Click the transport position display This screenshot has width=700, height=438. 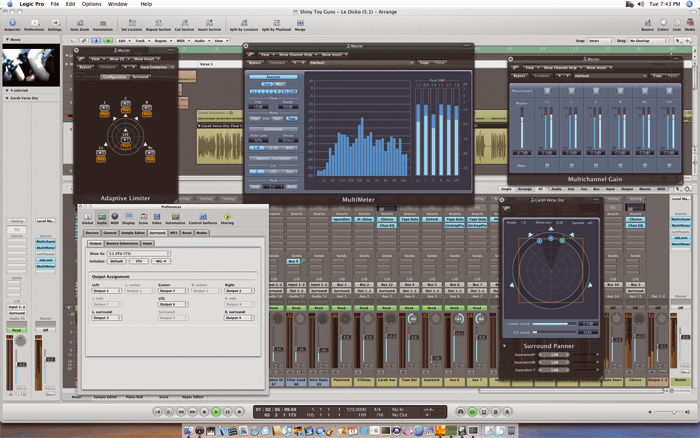tap(275, 412)
